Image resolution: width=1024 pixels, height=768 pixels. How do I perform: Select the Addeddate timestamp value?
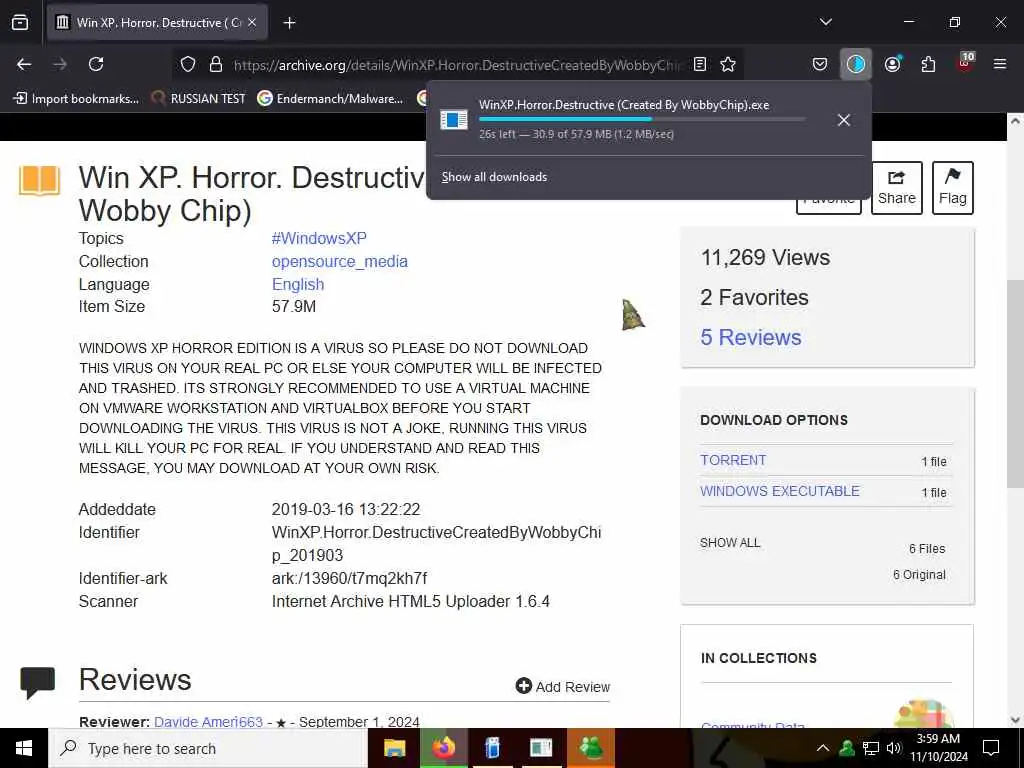click(x=346, y=509)
